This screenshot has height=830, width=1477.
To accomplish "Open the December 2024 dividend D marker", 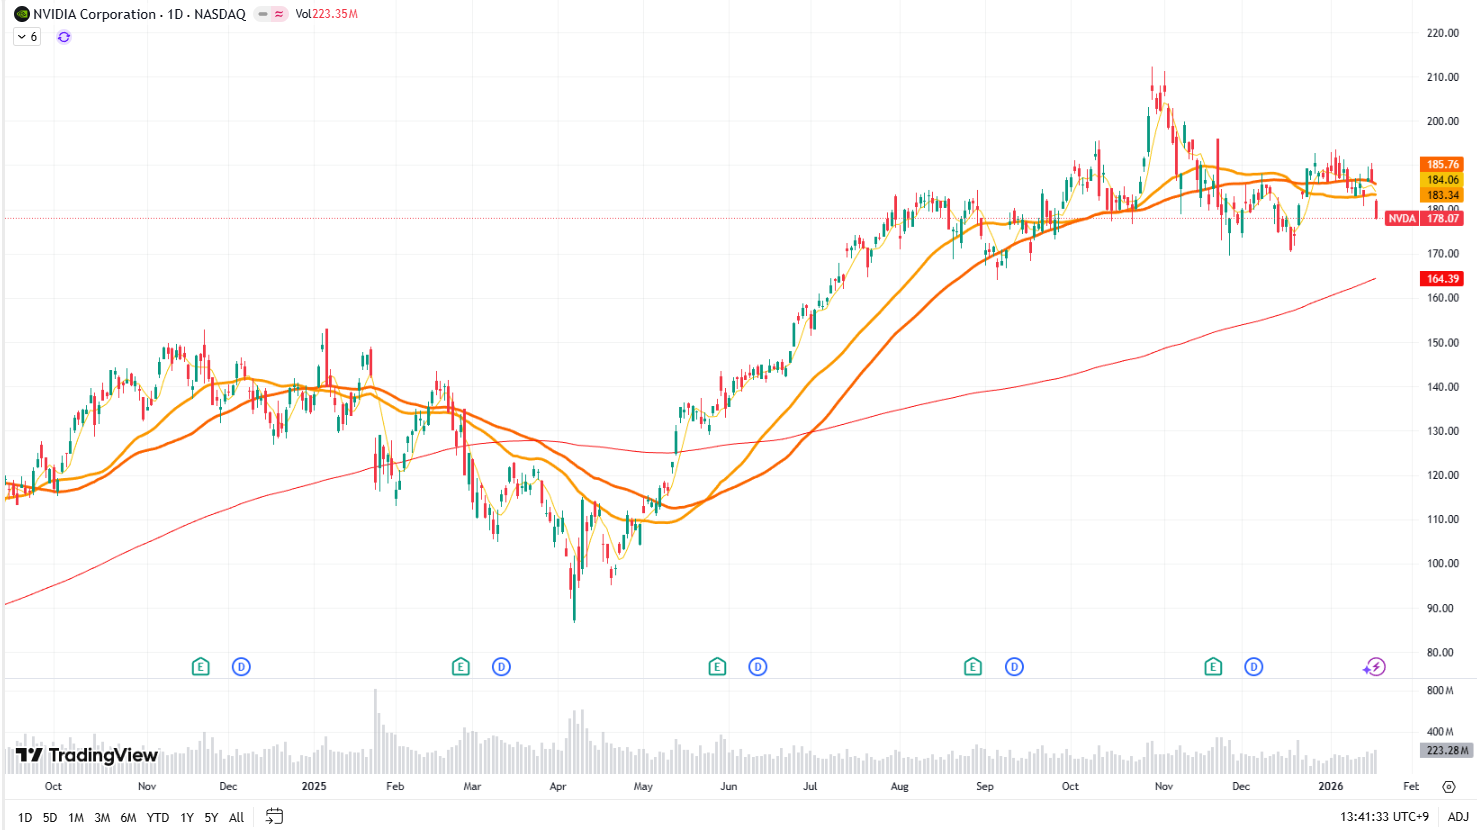I will coord(241,666).
